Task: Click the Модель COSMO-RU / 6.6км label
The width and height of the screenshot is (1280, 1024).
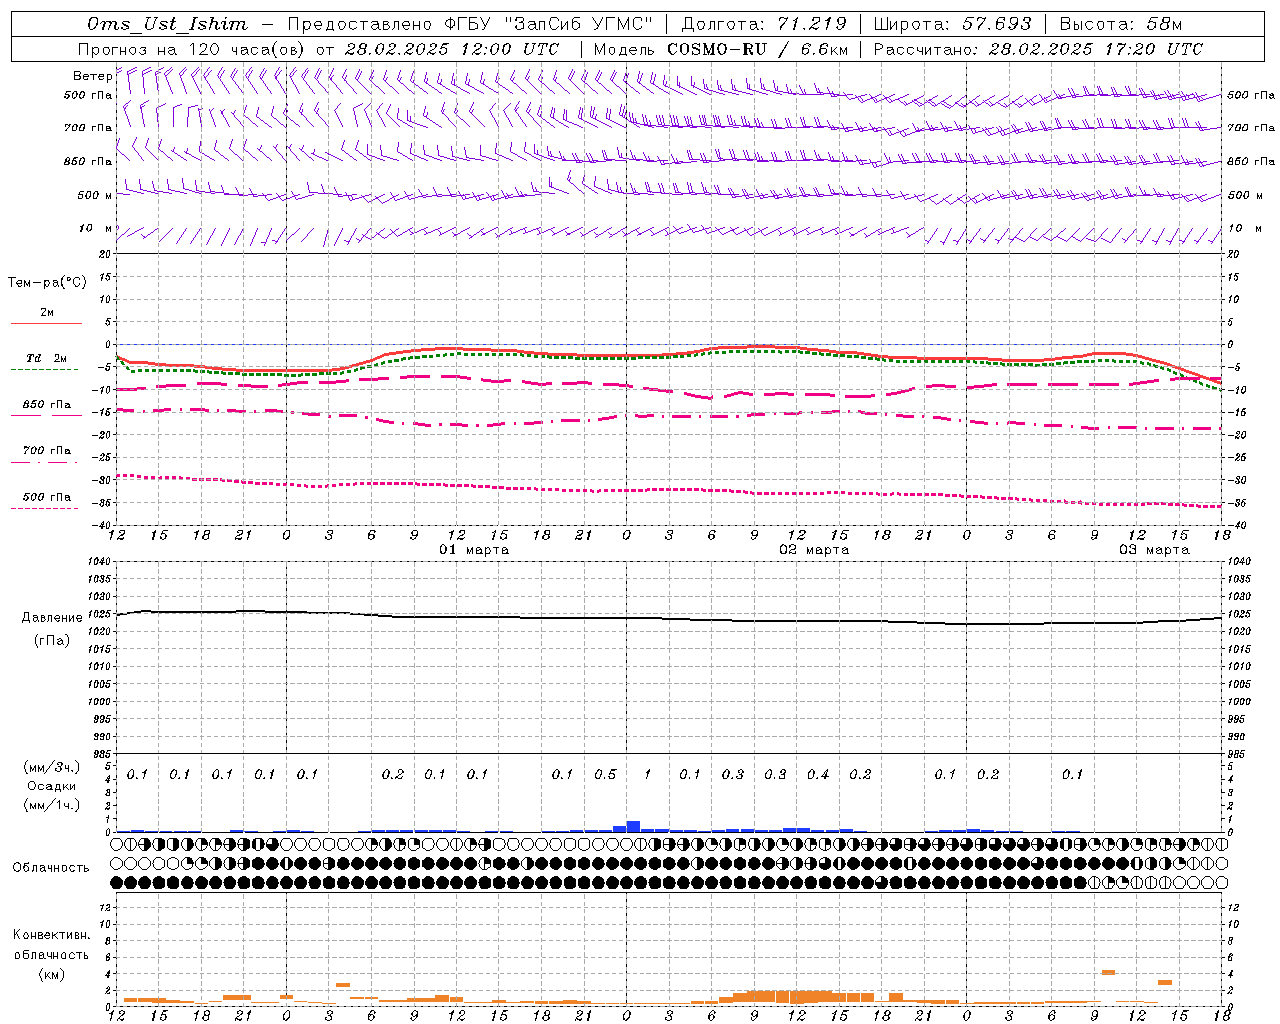Action: click(720, 49)
